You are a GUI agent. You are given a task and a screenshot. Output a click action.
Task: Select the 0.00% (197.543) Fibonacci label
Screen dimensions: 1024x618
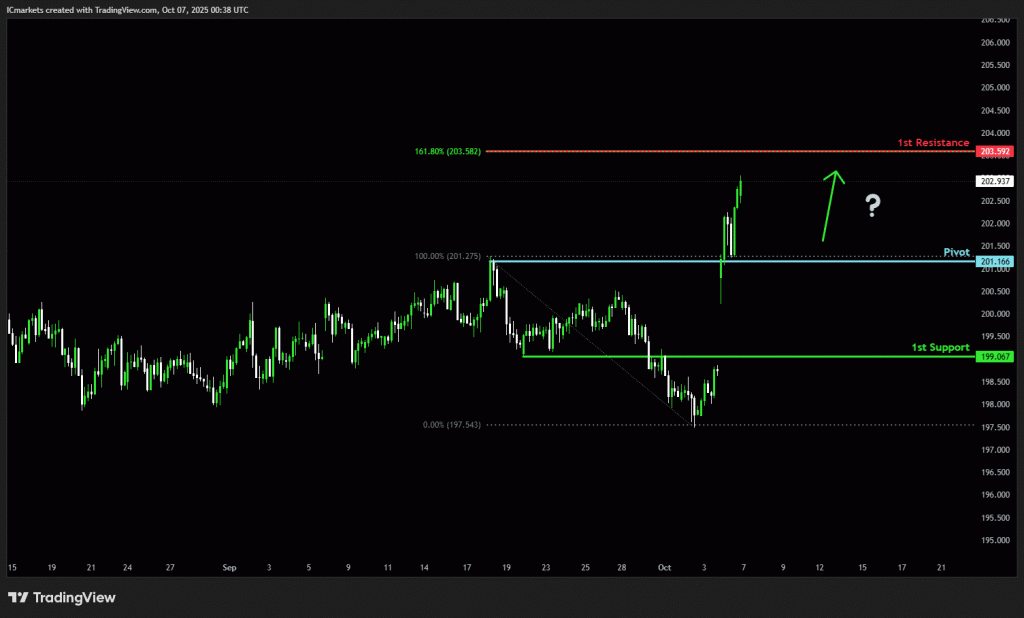pyautogui.click(x=452, y=425)
